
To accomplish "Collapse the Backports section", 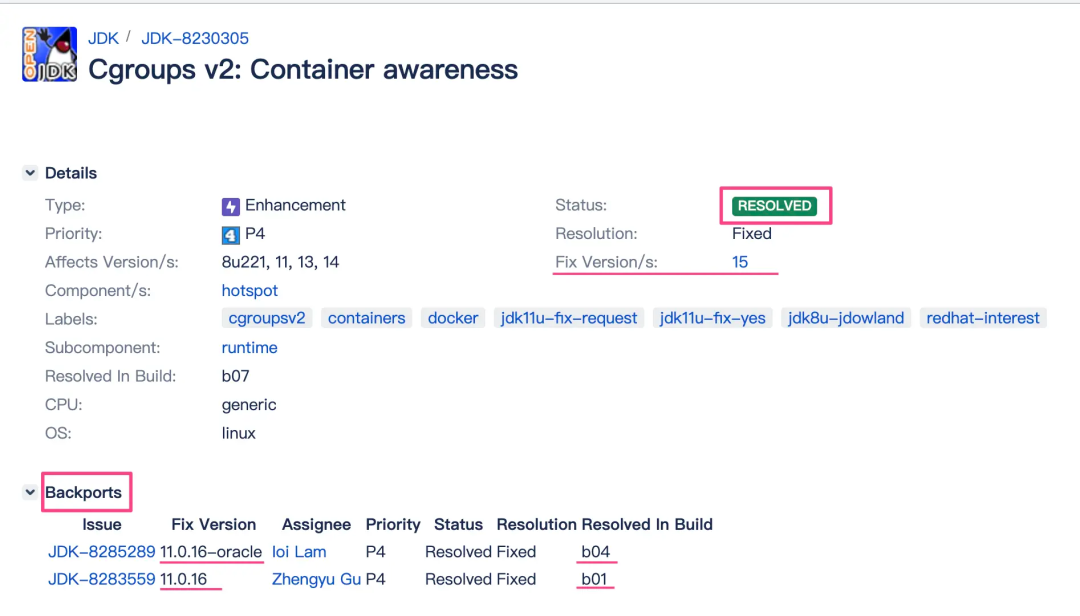I will [30, 493].
